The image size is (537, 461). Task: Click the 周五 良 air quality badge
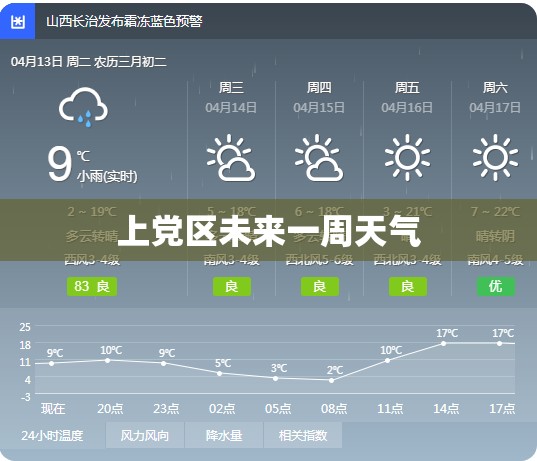pyautogui.click(x=408, y=286)
